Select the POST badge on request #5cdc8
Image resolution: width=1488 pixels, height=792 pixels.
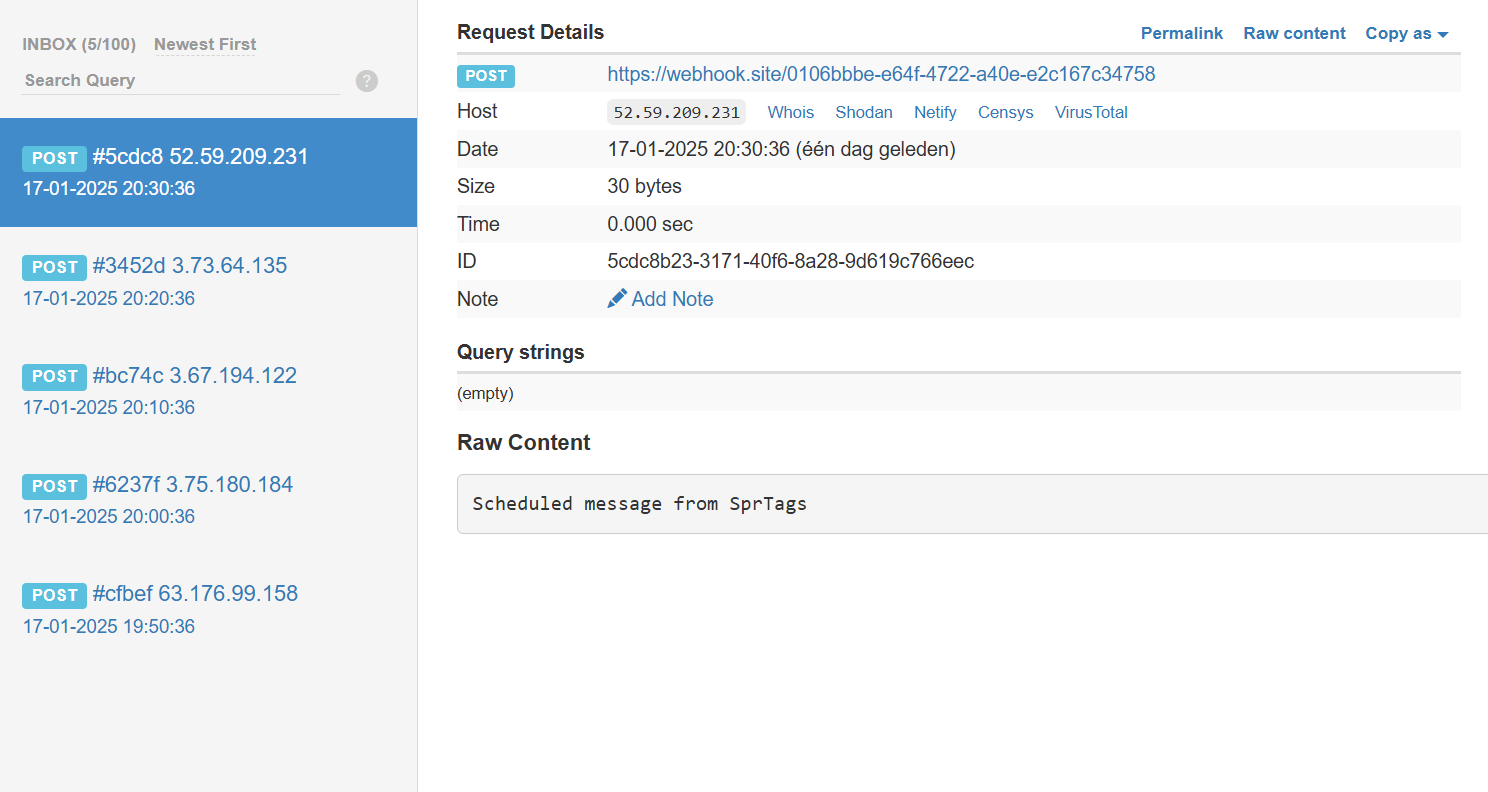[x=54, y=158]
